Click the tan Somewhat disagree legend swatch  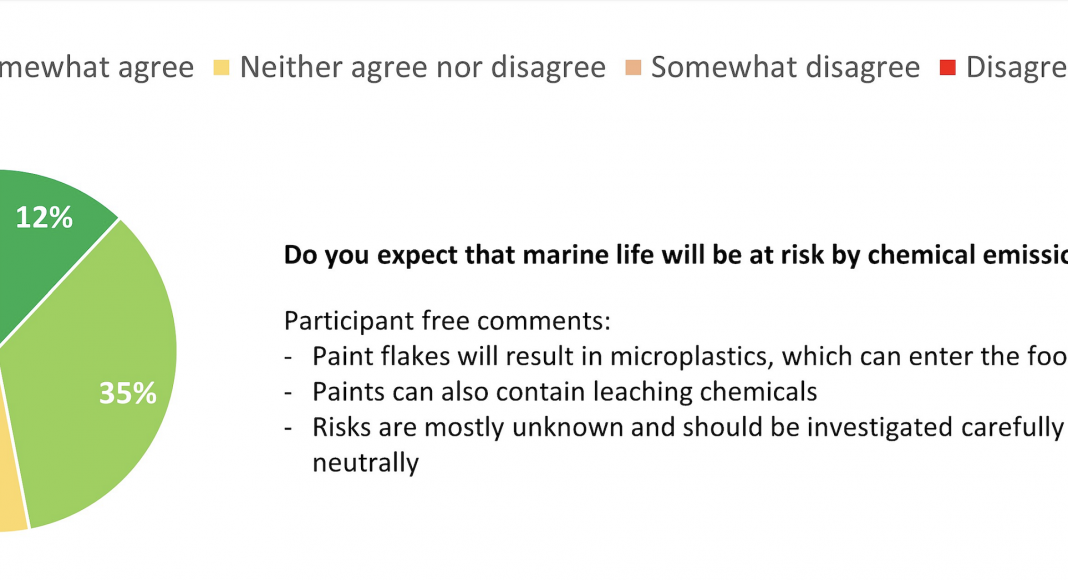[633, 67]
